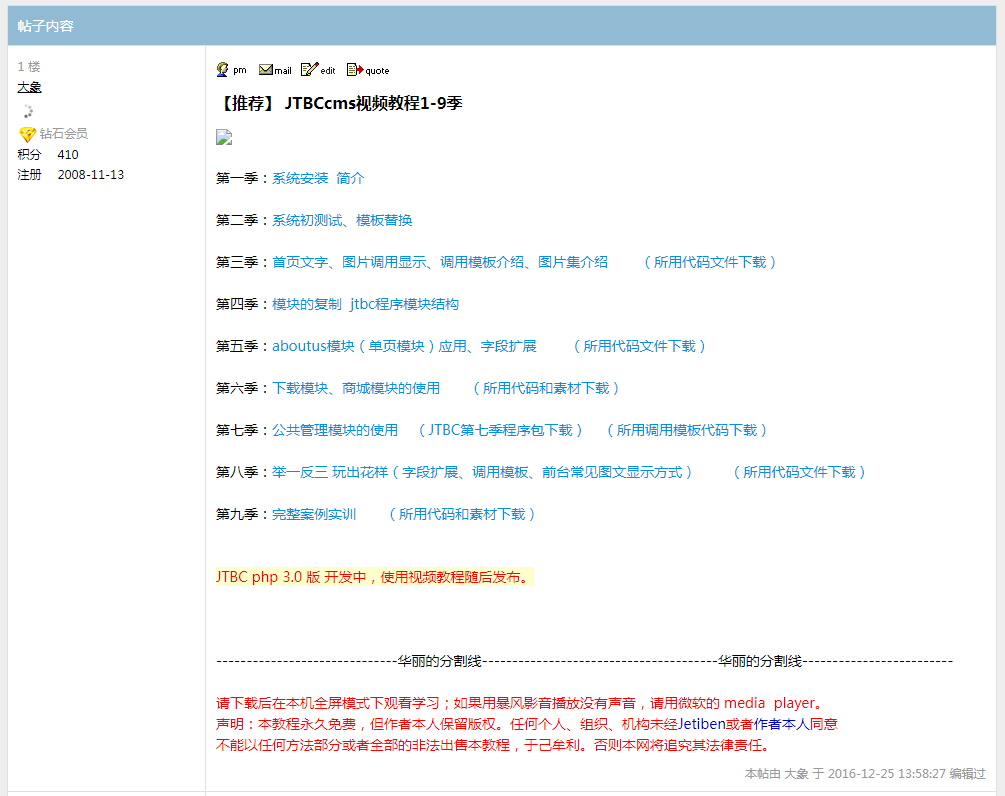Click the 第九季 label text
The image size is (1005, 796).
[x=237, y=514]
